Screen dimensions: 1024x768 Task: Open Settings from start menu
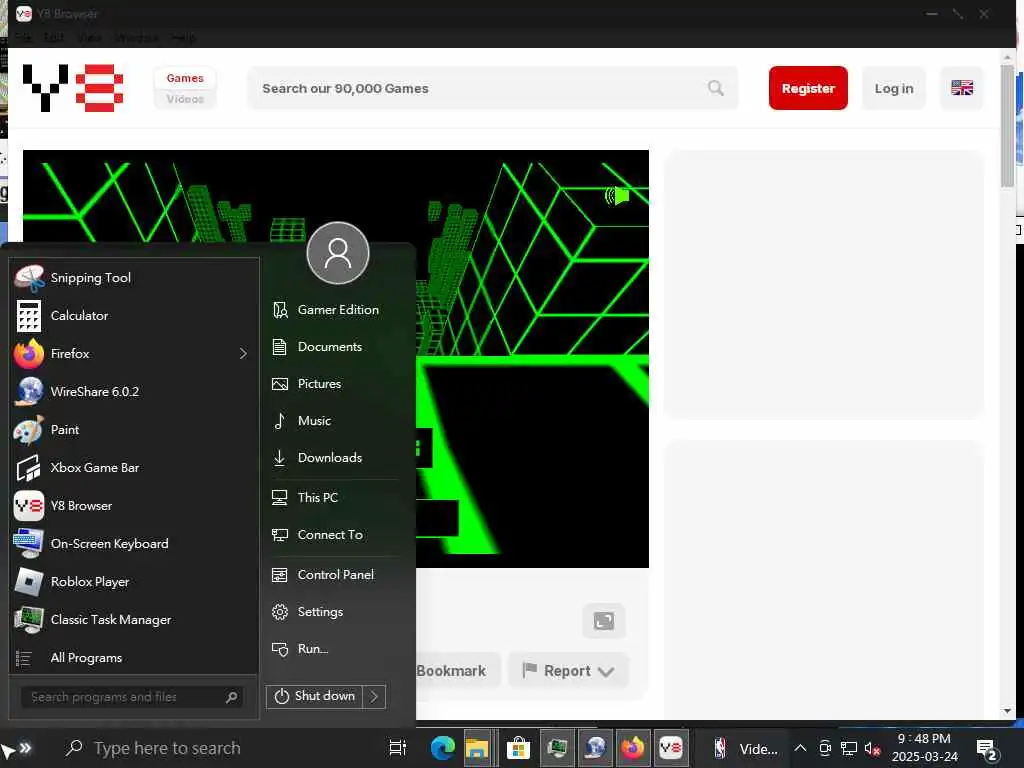[336, 612]
